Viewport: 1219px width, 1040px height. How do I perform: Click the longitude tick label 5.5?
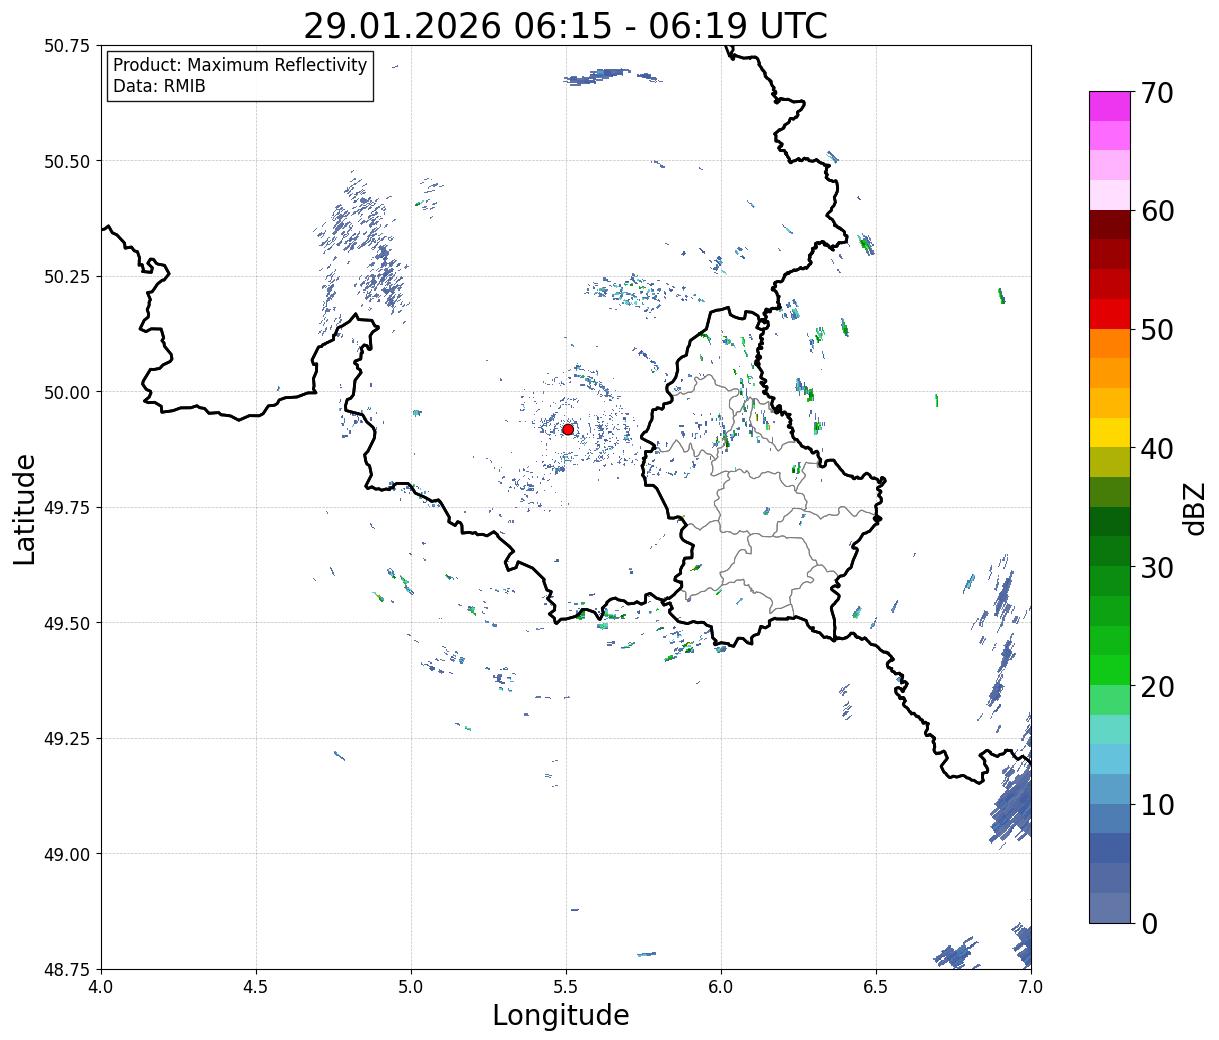pos(566,987)
